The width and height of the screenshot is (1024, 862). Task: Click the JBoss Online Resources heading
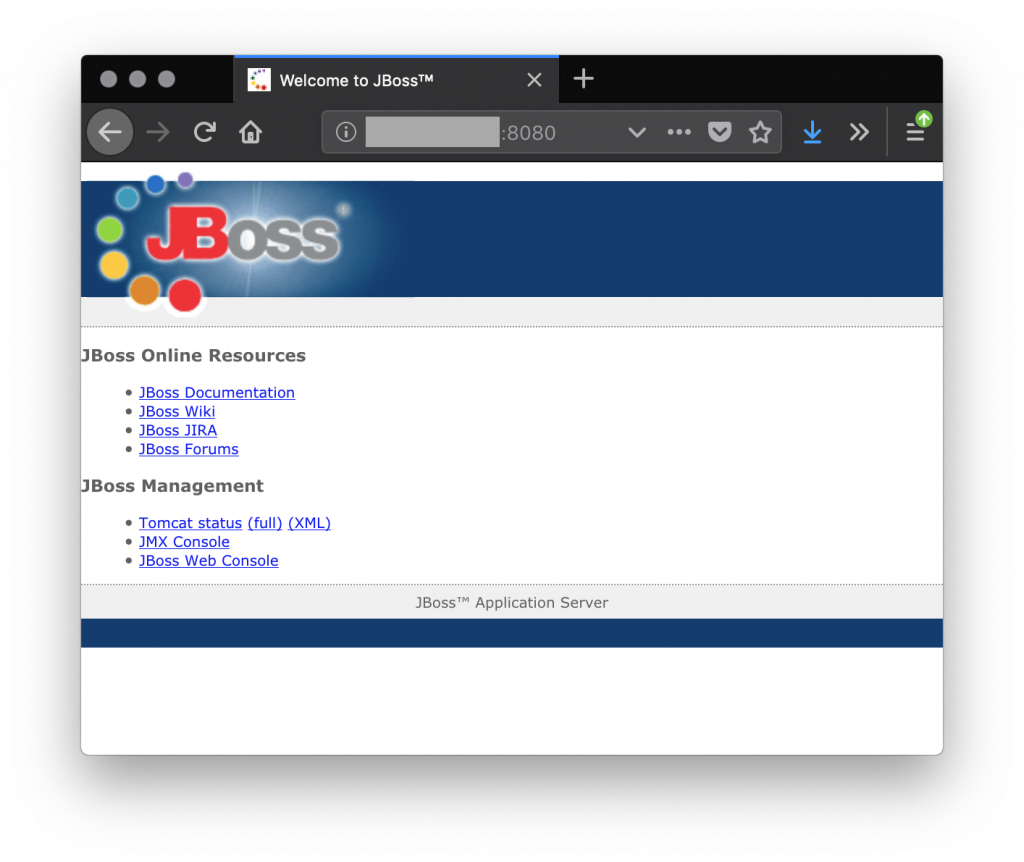click(193, 355)
